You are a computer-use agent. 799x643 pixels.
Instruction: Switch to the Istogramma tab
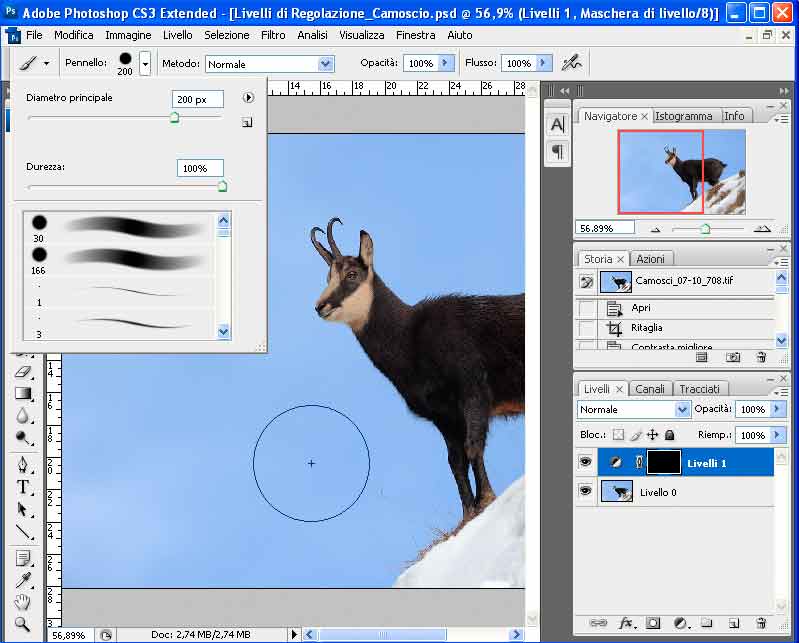tap(684, 116)
